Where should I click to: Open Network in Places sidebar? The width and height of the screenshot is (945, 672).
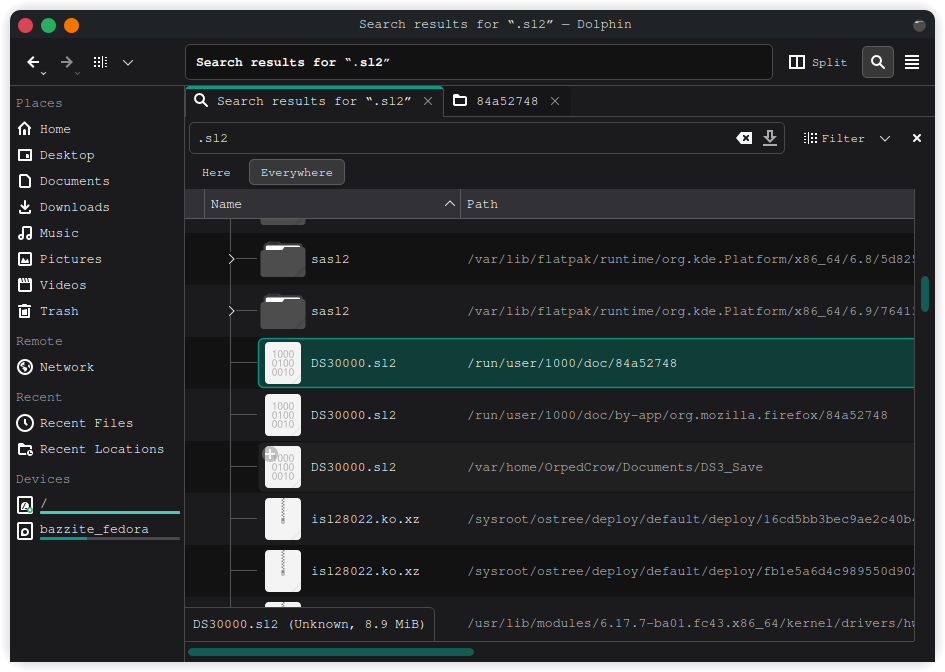click(x=66, y=367)
